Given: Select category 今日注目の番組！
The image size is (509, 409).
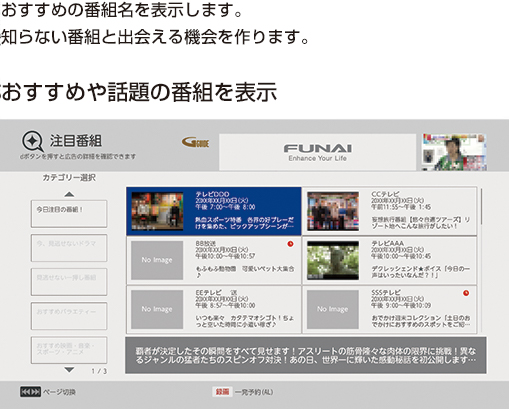Looking at the screenshot, I should (69, 214).
